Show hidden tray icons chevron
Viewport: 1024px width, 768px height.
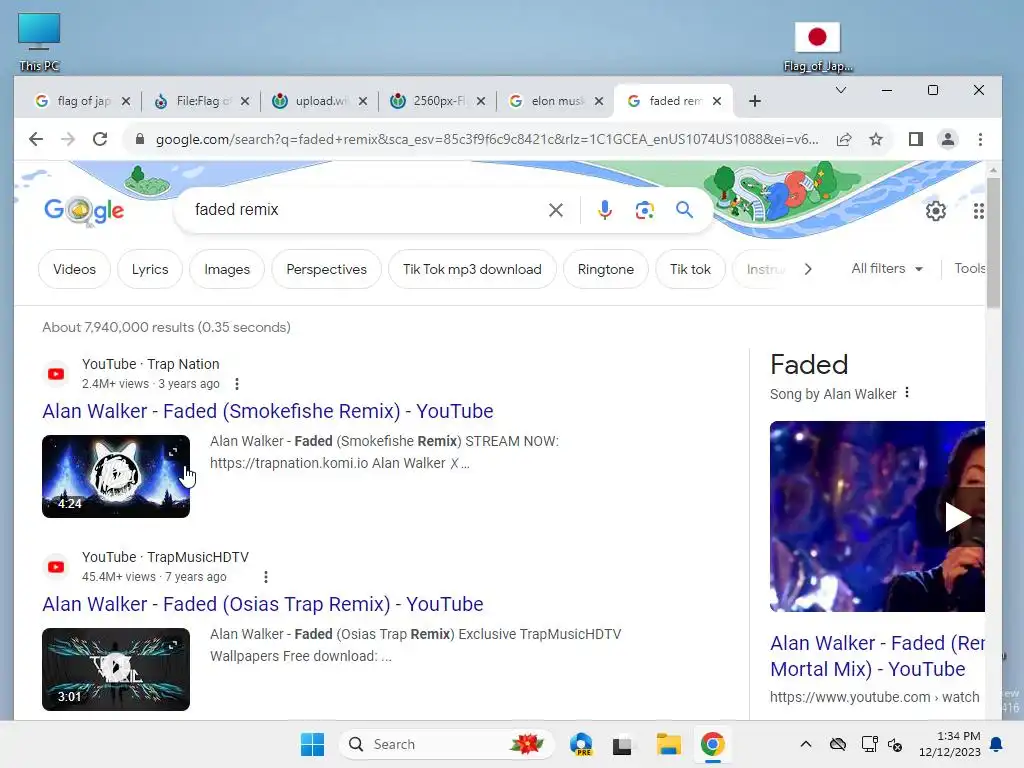click(x=806, y=744)
